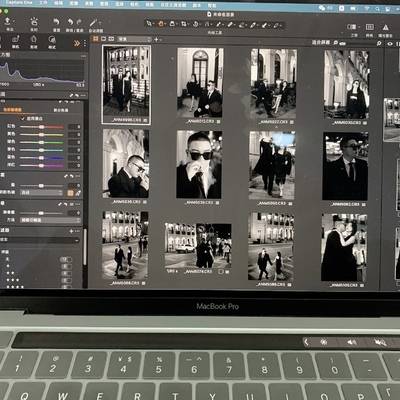The height and width of the screenshot is (400, 400).
Task: Select the Keystone cursor tool
Action: pos(207,24)
